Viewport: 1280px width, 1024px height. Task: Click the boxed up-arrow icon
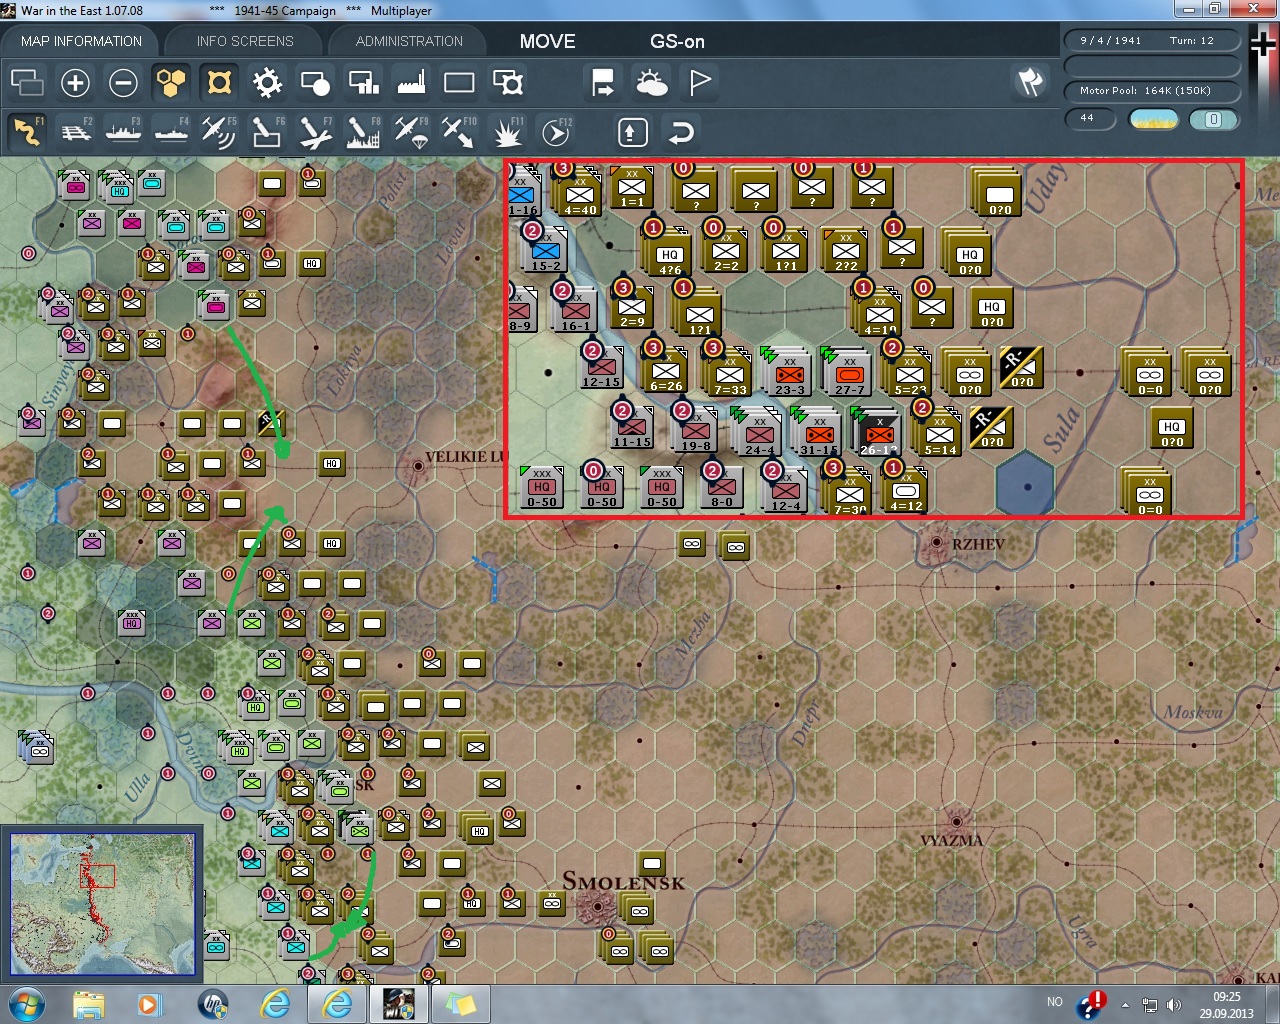[632, 132]
